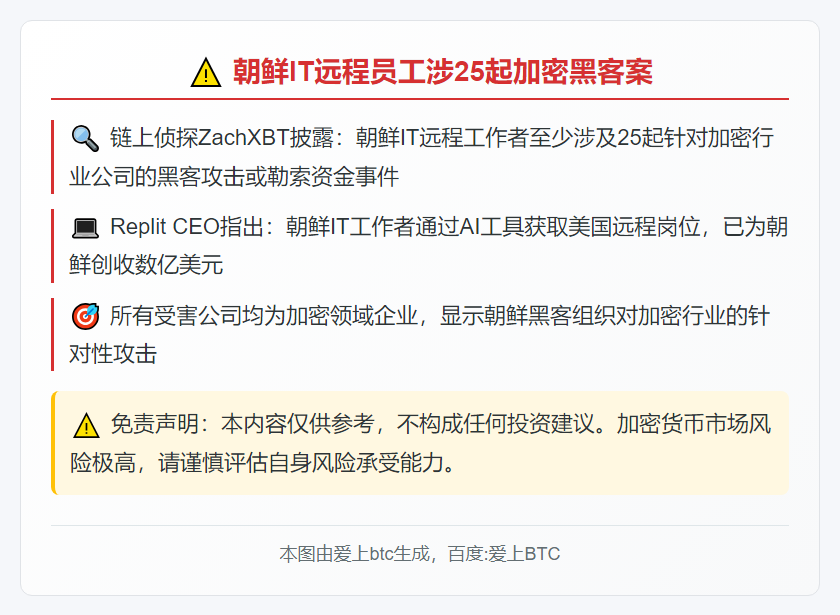Select the ZachXBT name in the first bullet
This screenshot has height=615, width=840.
pos(243,138)
